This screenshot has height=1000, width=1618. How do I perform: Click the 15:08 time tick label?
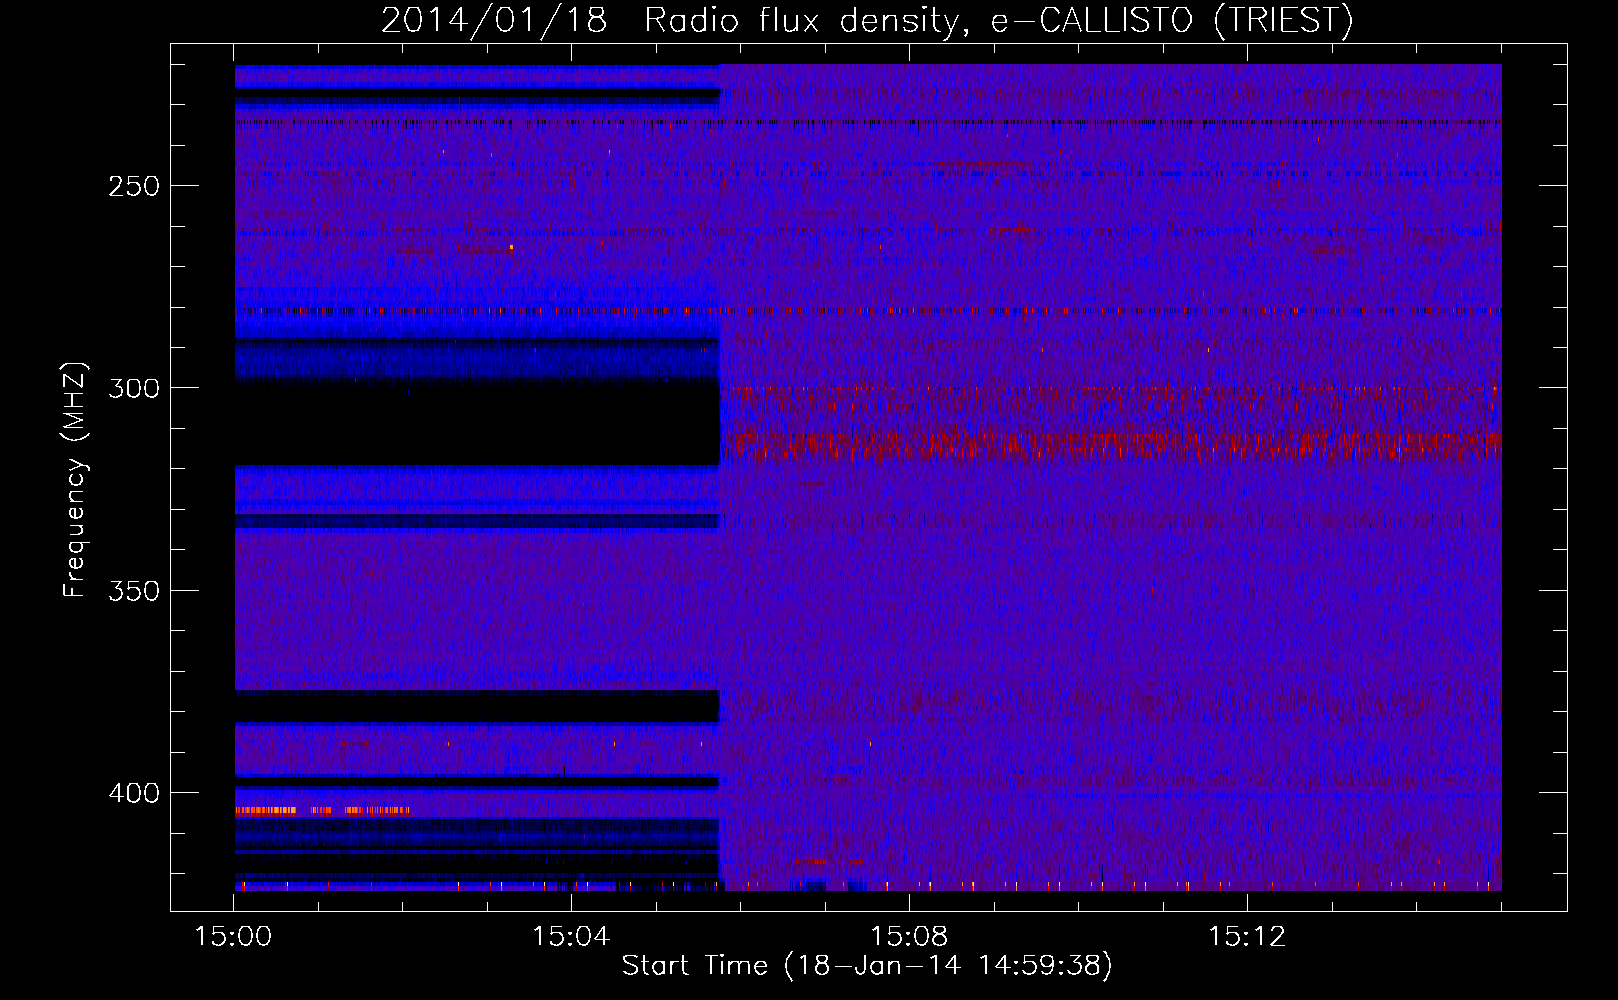coord(909,936)
